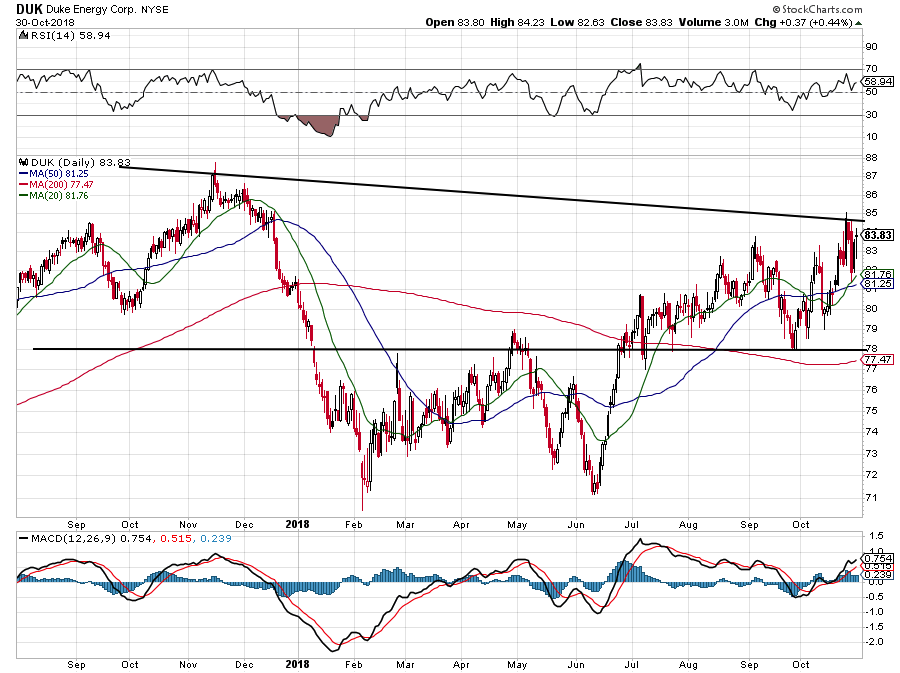This screenshot has width=900, height=673.
Task: Click the 70 level on RSI axis
Action: tap(871, 69)
